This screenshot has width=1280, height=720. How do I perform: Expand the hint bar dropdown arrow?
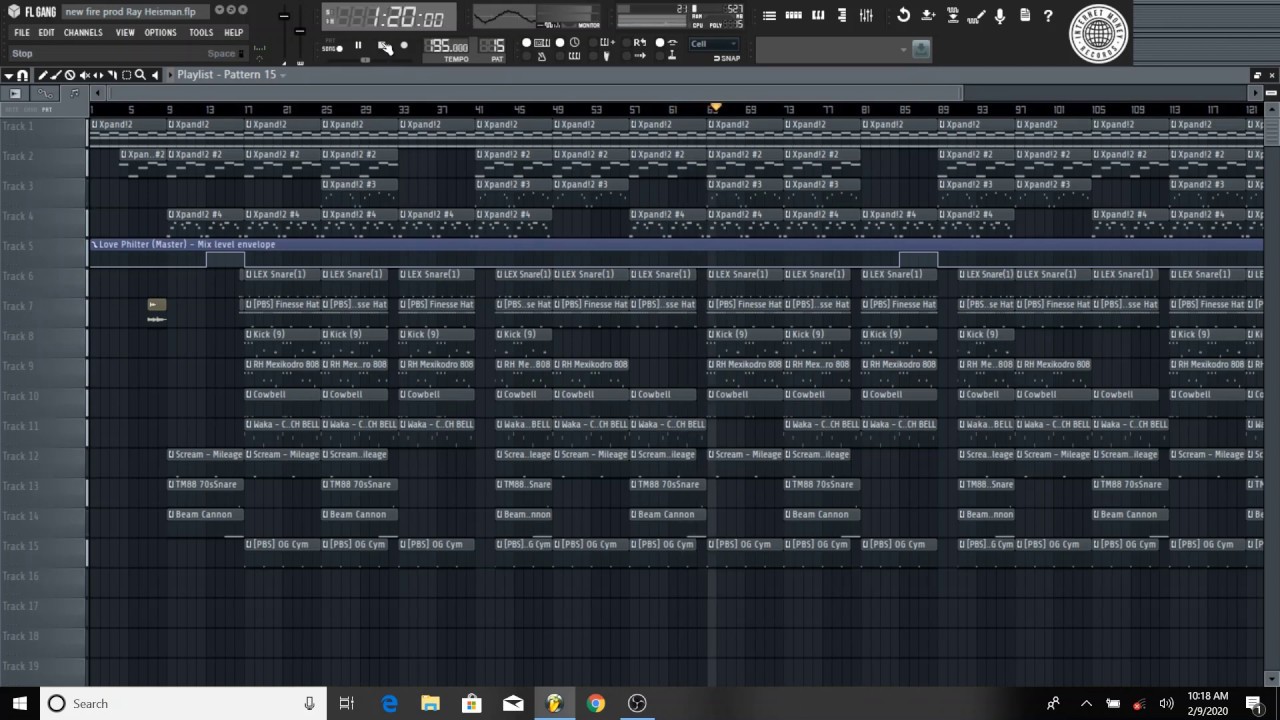coord(903,50)
